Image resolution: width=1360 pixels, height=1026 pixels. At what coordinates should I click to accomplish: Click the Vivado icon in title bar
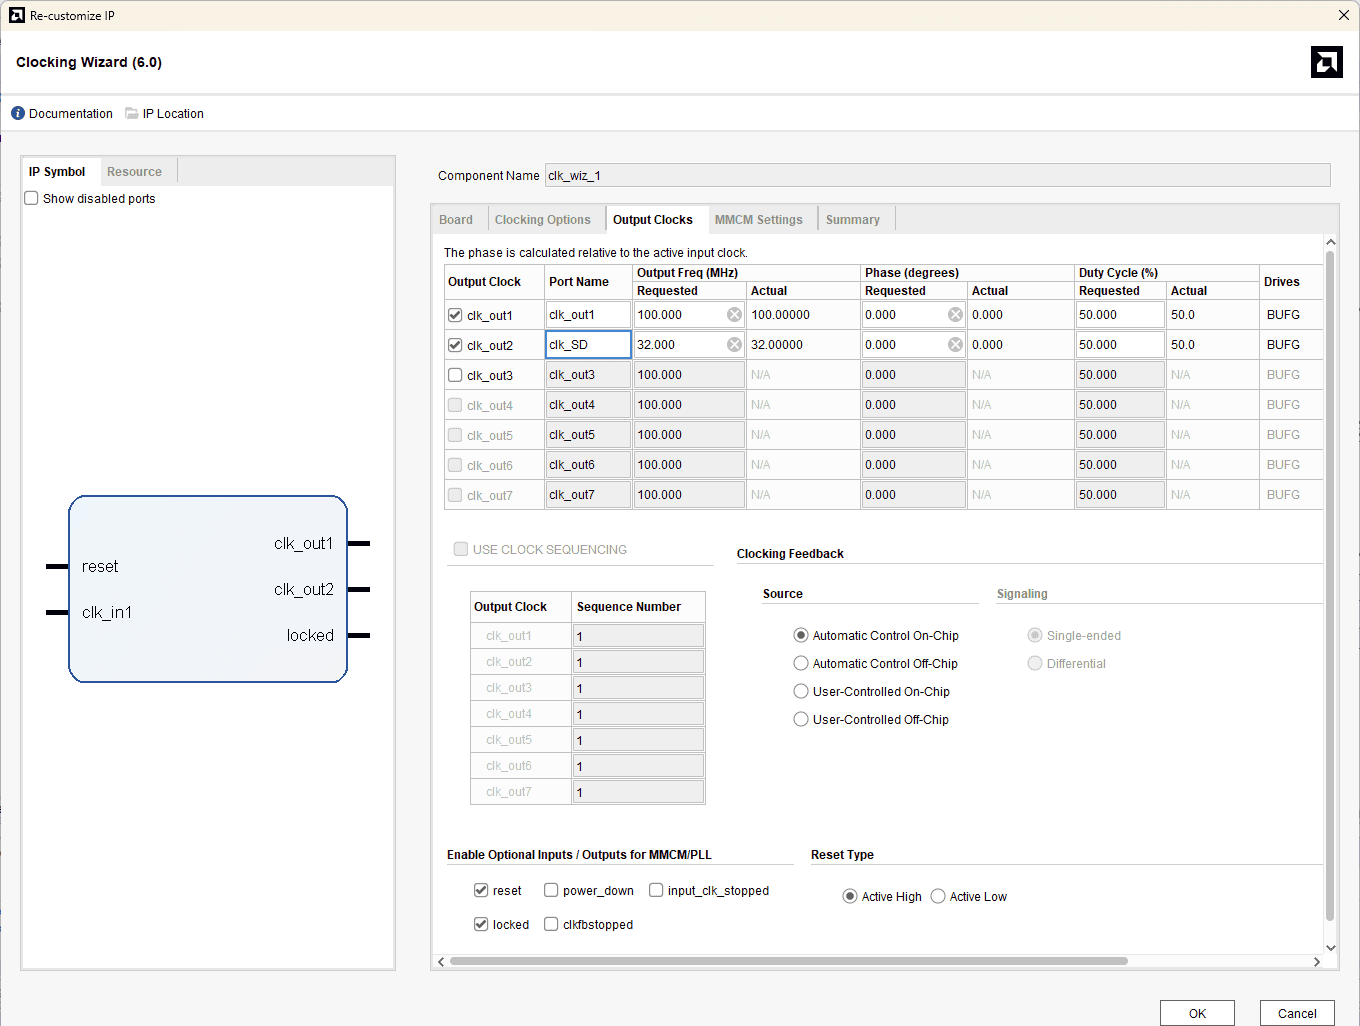[x=16, y=16]
